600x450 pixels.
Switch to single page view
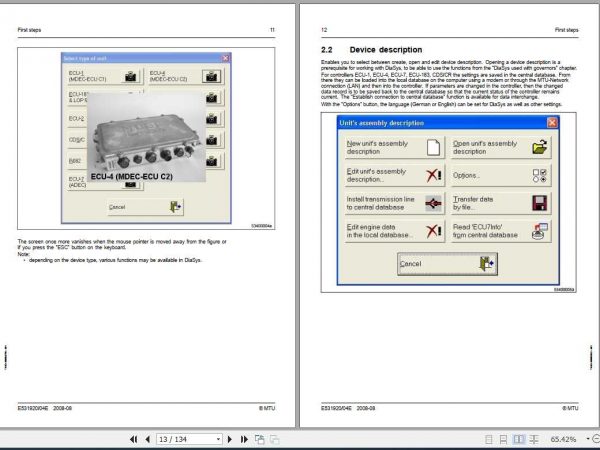click(x=489, y=439)
